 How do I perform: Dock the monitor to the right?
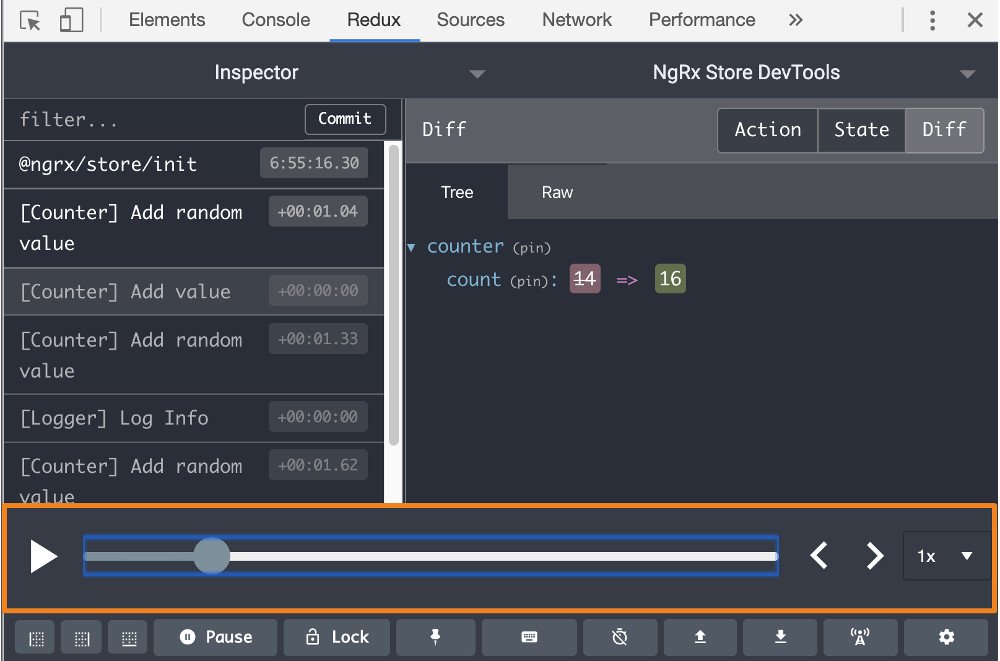tap(82, 637)
